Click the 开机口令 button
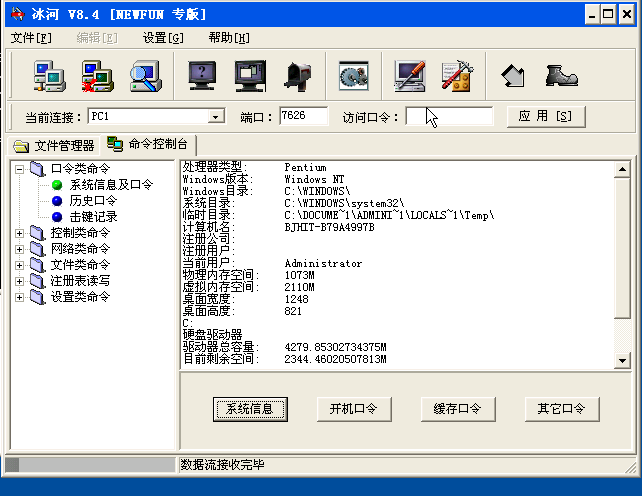This screenshot has height=496, width=642. (354, 409)
